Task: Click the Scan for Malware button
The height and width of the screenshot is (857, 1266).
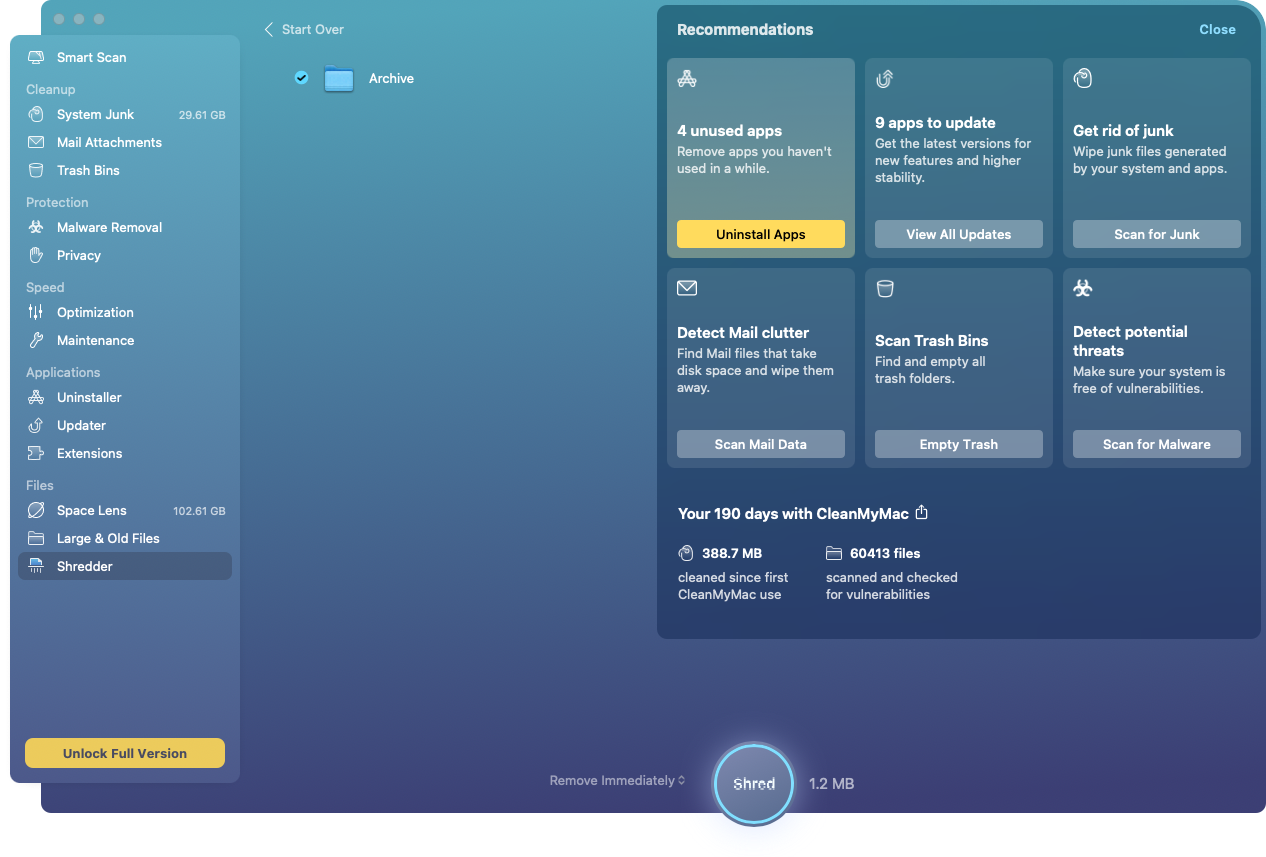Action: coord(1157,444)
